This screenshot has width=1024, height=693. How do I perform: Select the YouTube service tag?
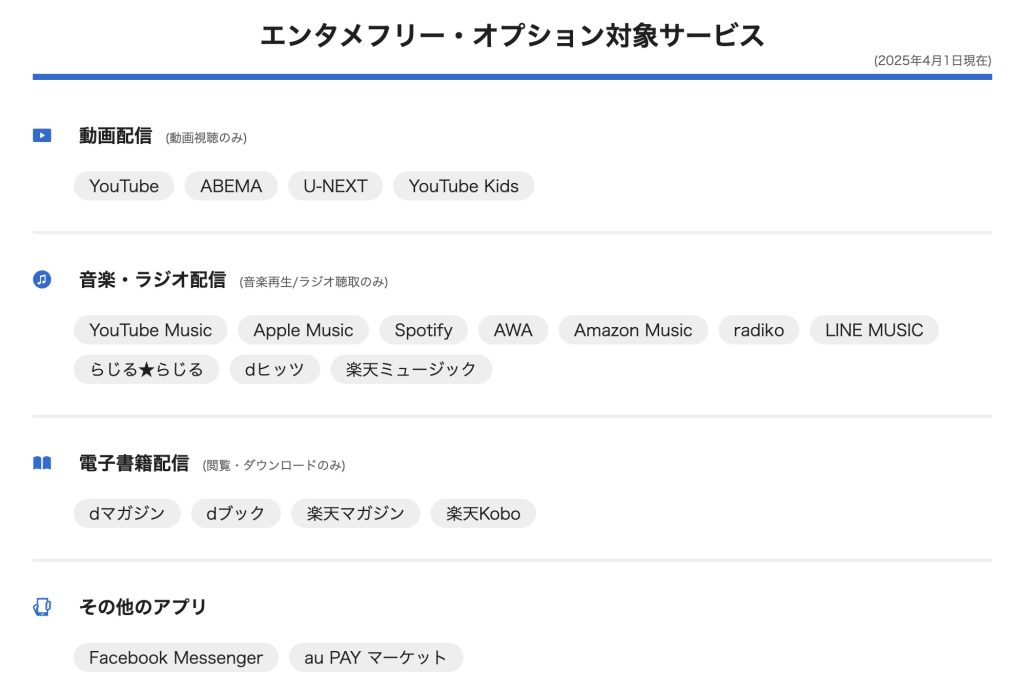(124, 186)
